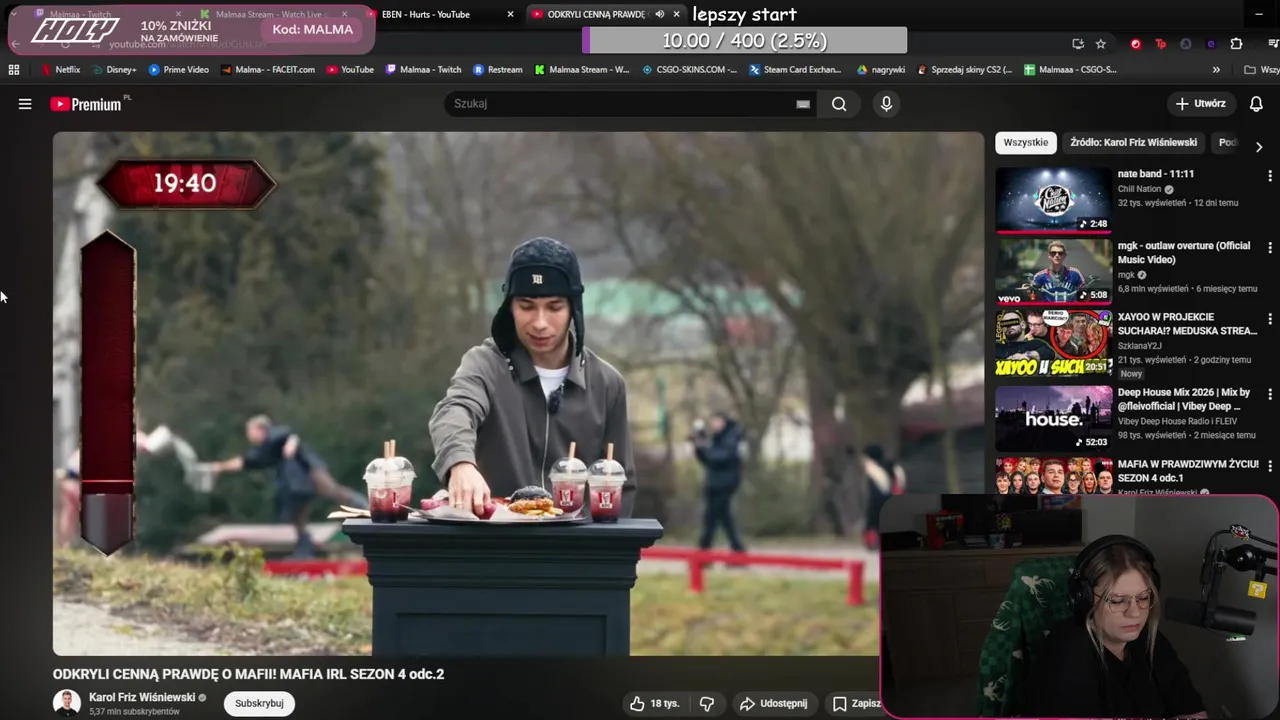The width and height of the screenshot is (1280, 720).
Task: Click the SzklanaY2J channel name
Action: click(1142, 346)
